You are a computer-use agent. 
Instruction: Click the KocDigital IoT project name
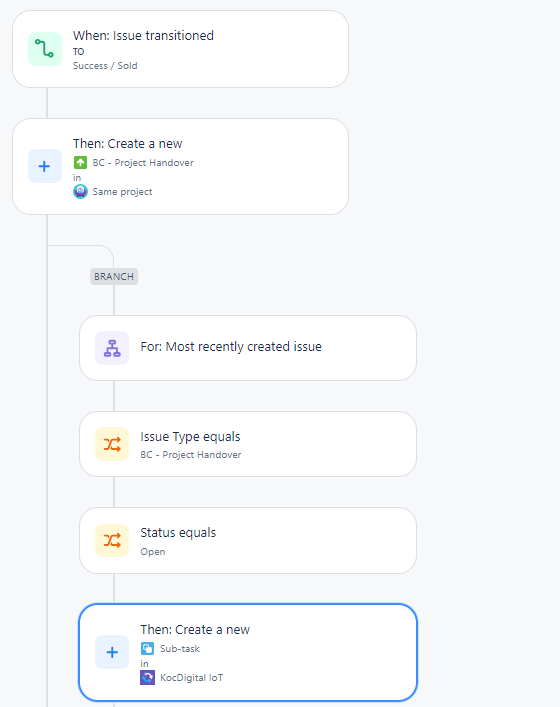tap(192, 678)
